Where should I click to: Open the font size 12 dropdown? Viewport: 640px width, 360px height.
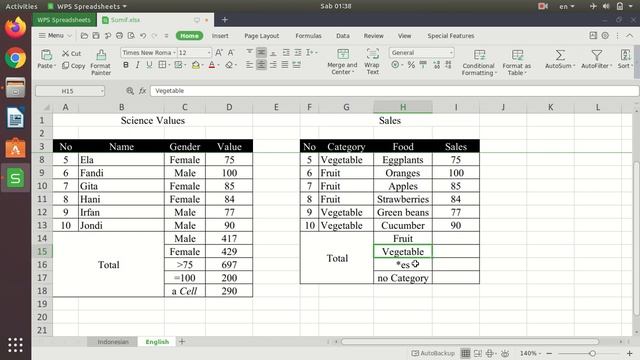pos(209,53)
